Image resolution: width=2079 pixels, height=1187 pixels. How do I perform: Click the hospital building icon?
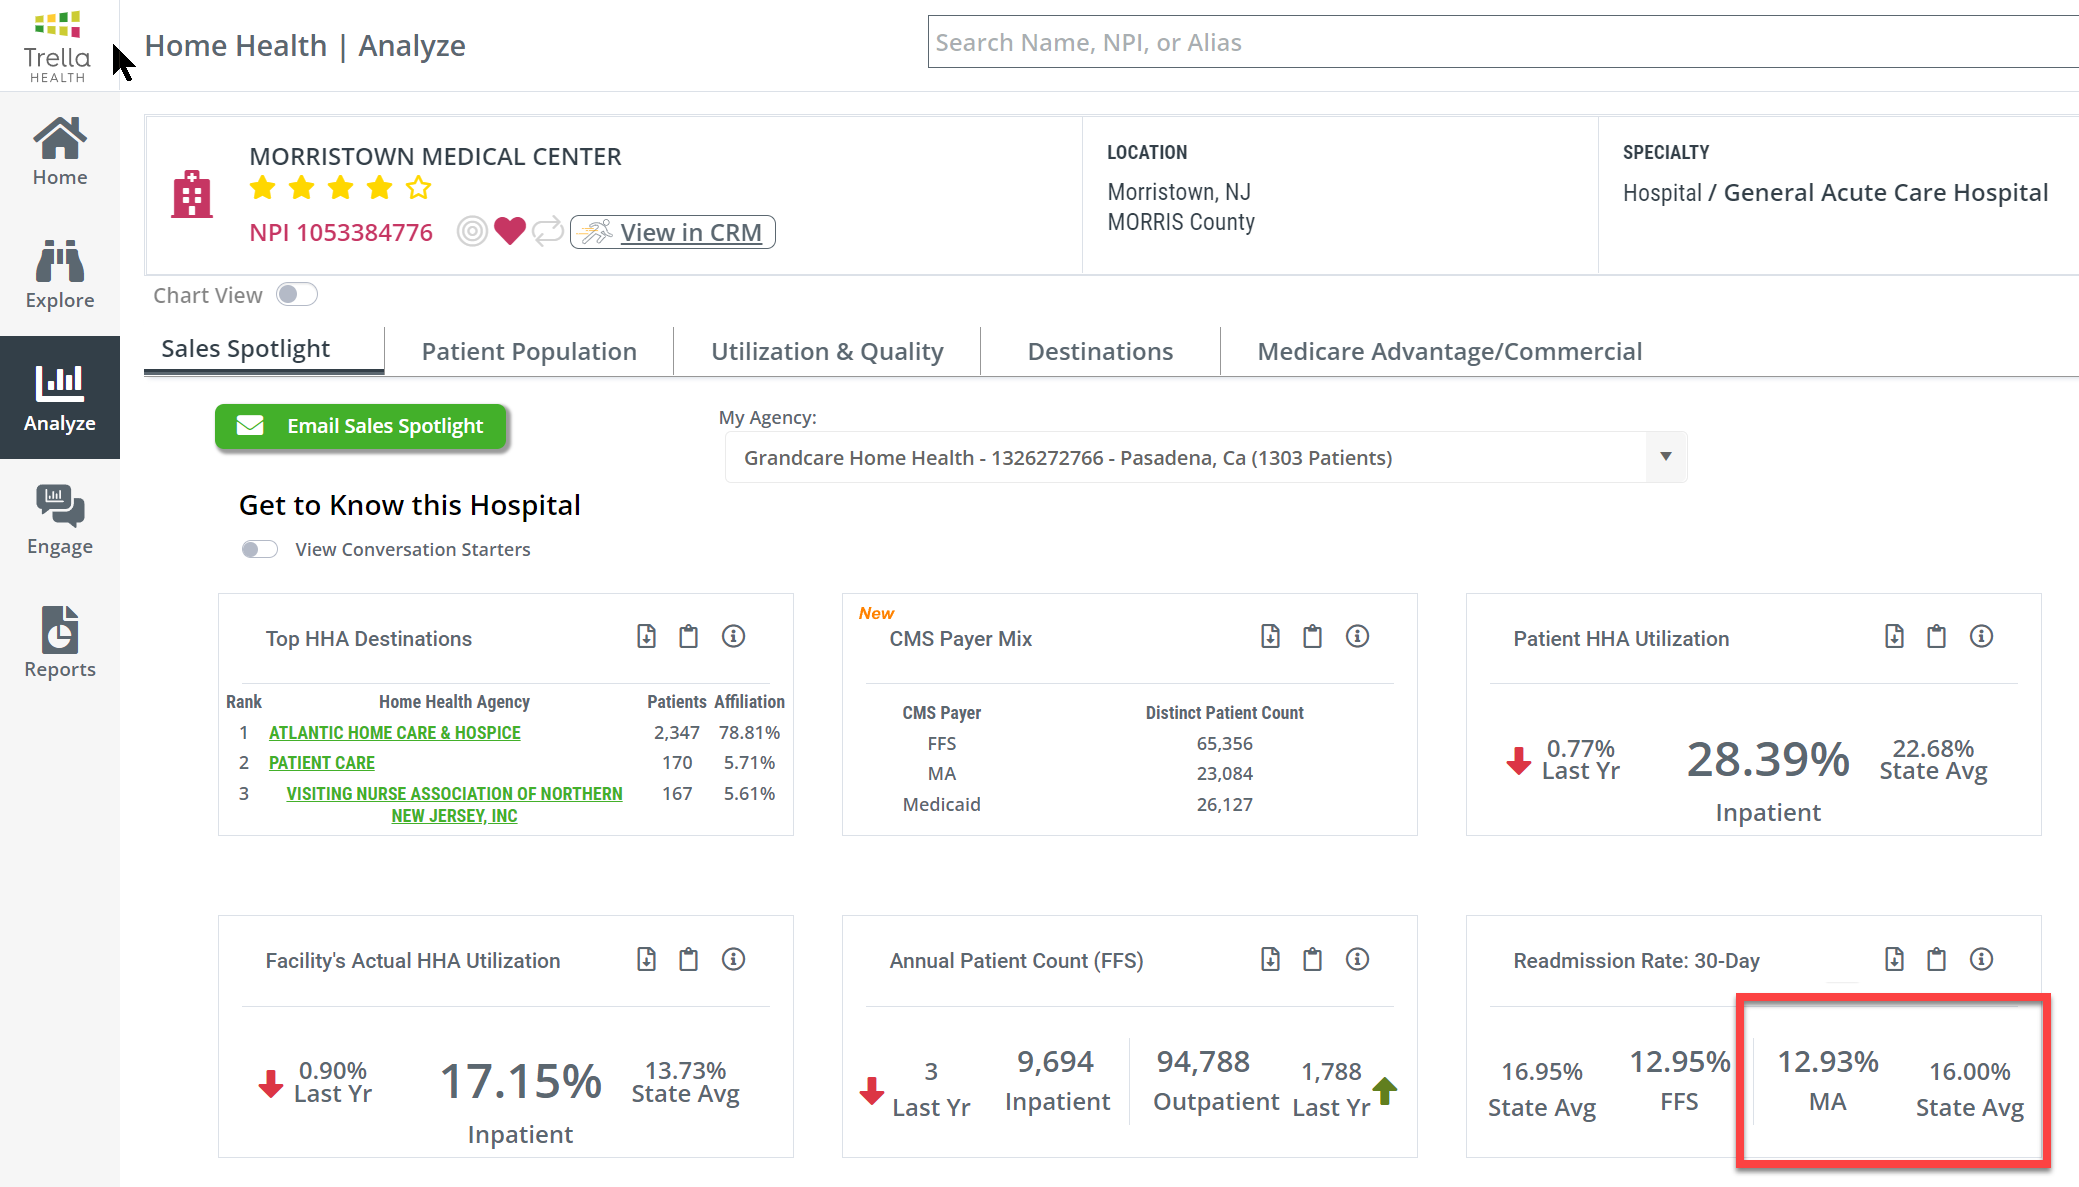point(192,194)
